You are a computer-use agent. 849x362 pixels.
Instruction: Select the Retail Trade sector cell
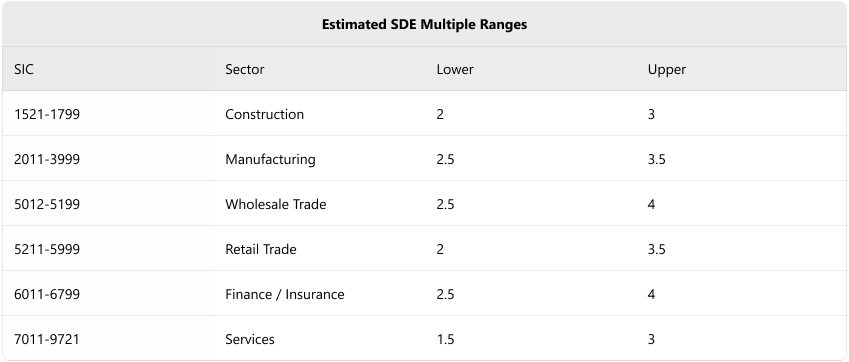pyautogui.click(x=260, y=249)
